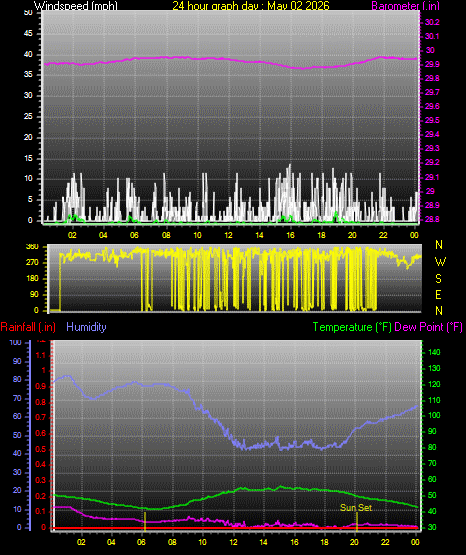Click the yellow sunrise marker line near 06
Screen dimensions: 466x555
coord(145,521)
